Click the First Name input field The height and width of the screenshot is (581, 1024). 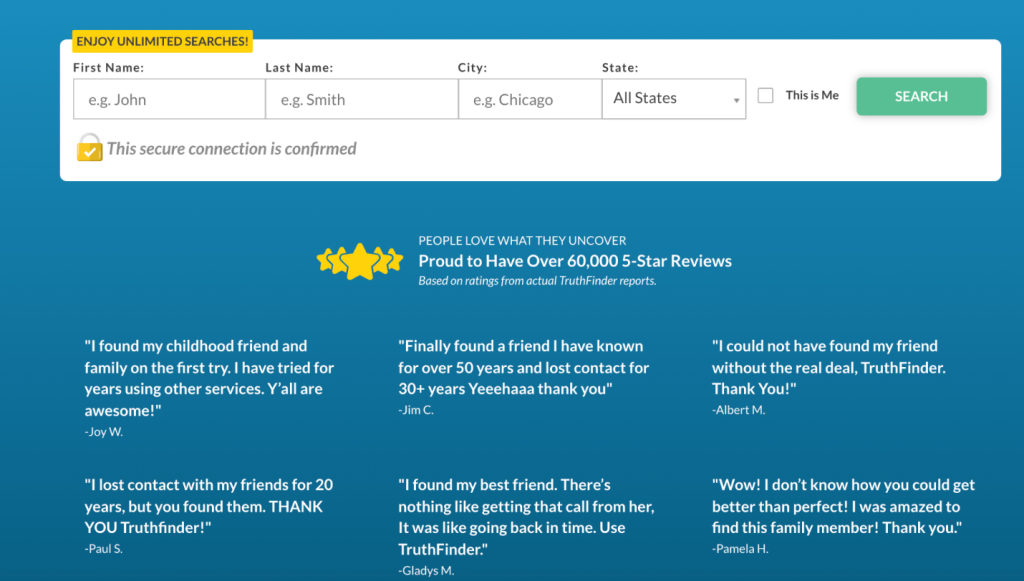pos(169,99)
